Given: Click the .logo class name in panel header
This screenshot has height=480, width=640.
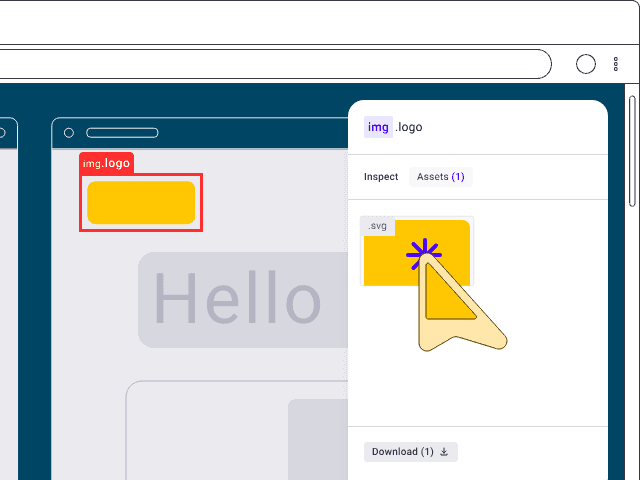Looking at the screenshot, I should pos(409,127).
